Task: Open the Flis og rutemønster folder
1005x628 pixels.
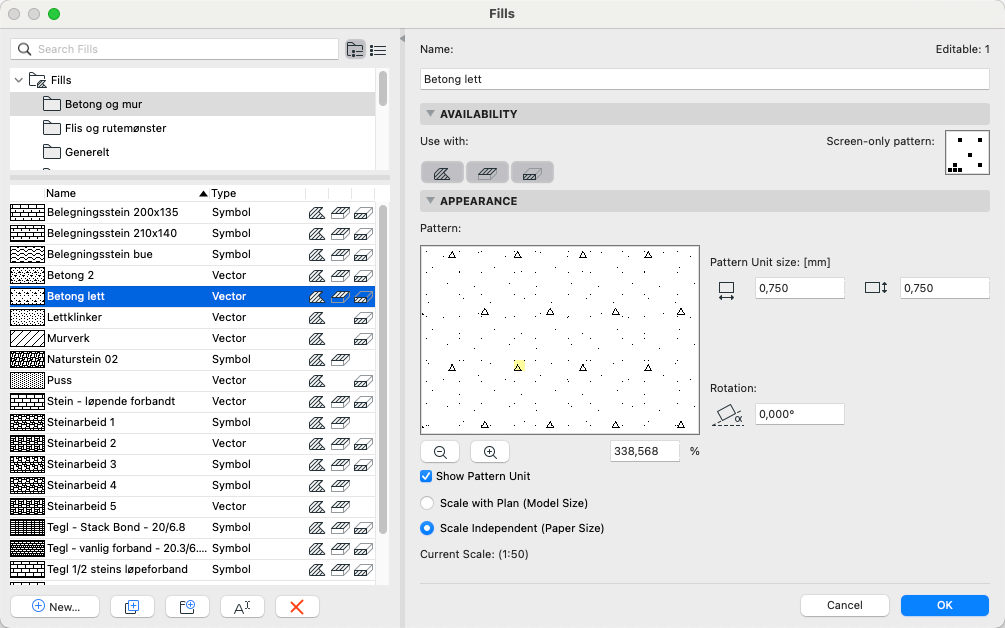Action: (x=115, y=128)
